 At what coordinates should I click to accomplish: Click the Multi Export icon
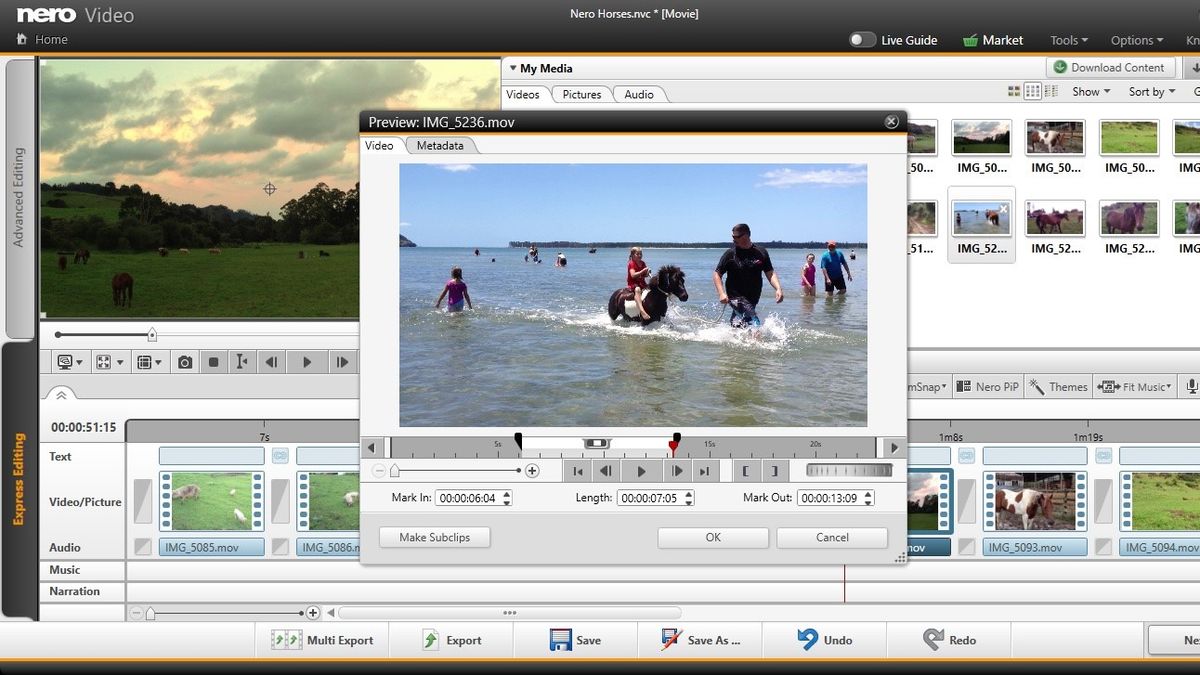pos(287,640)
